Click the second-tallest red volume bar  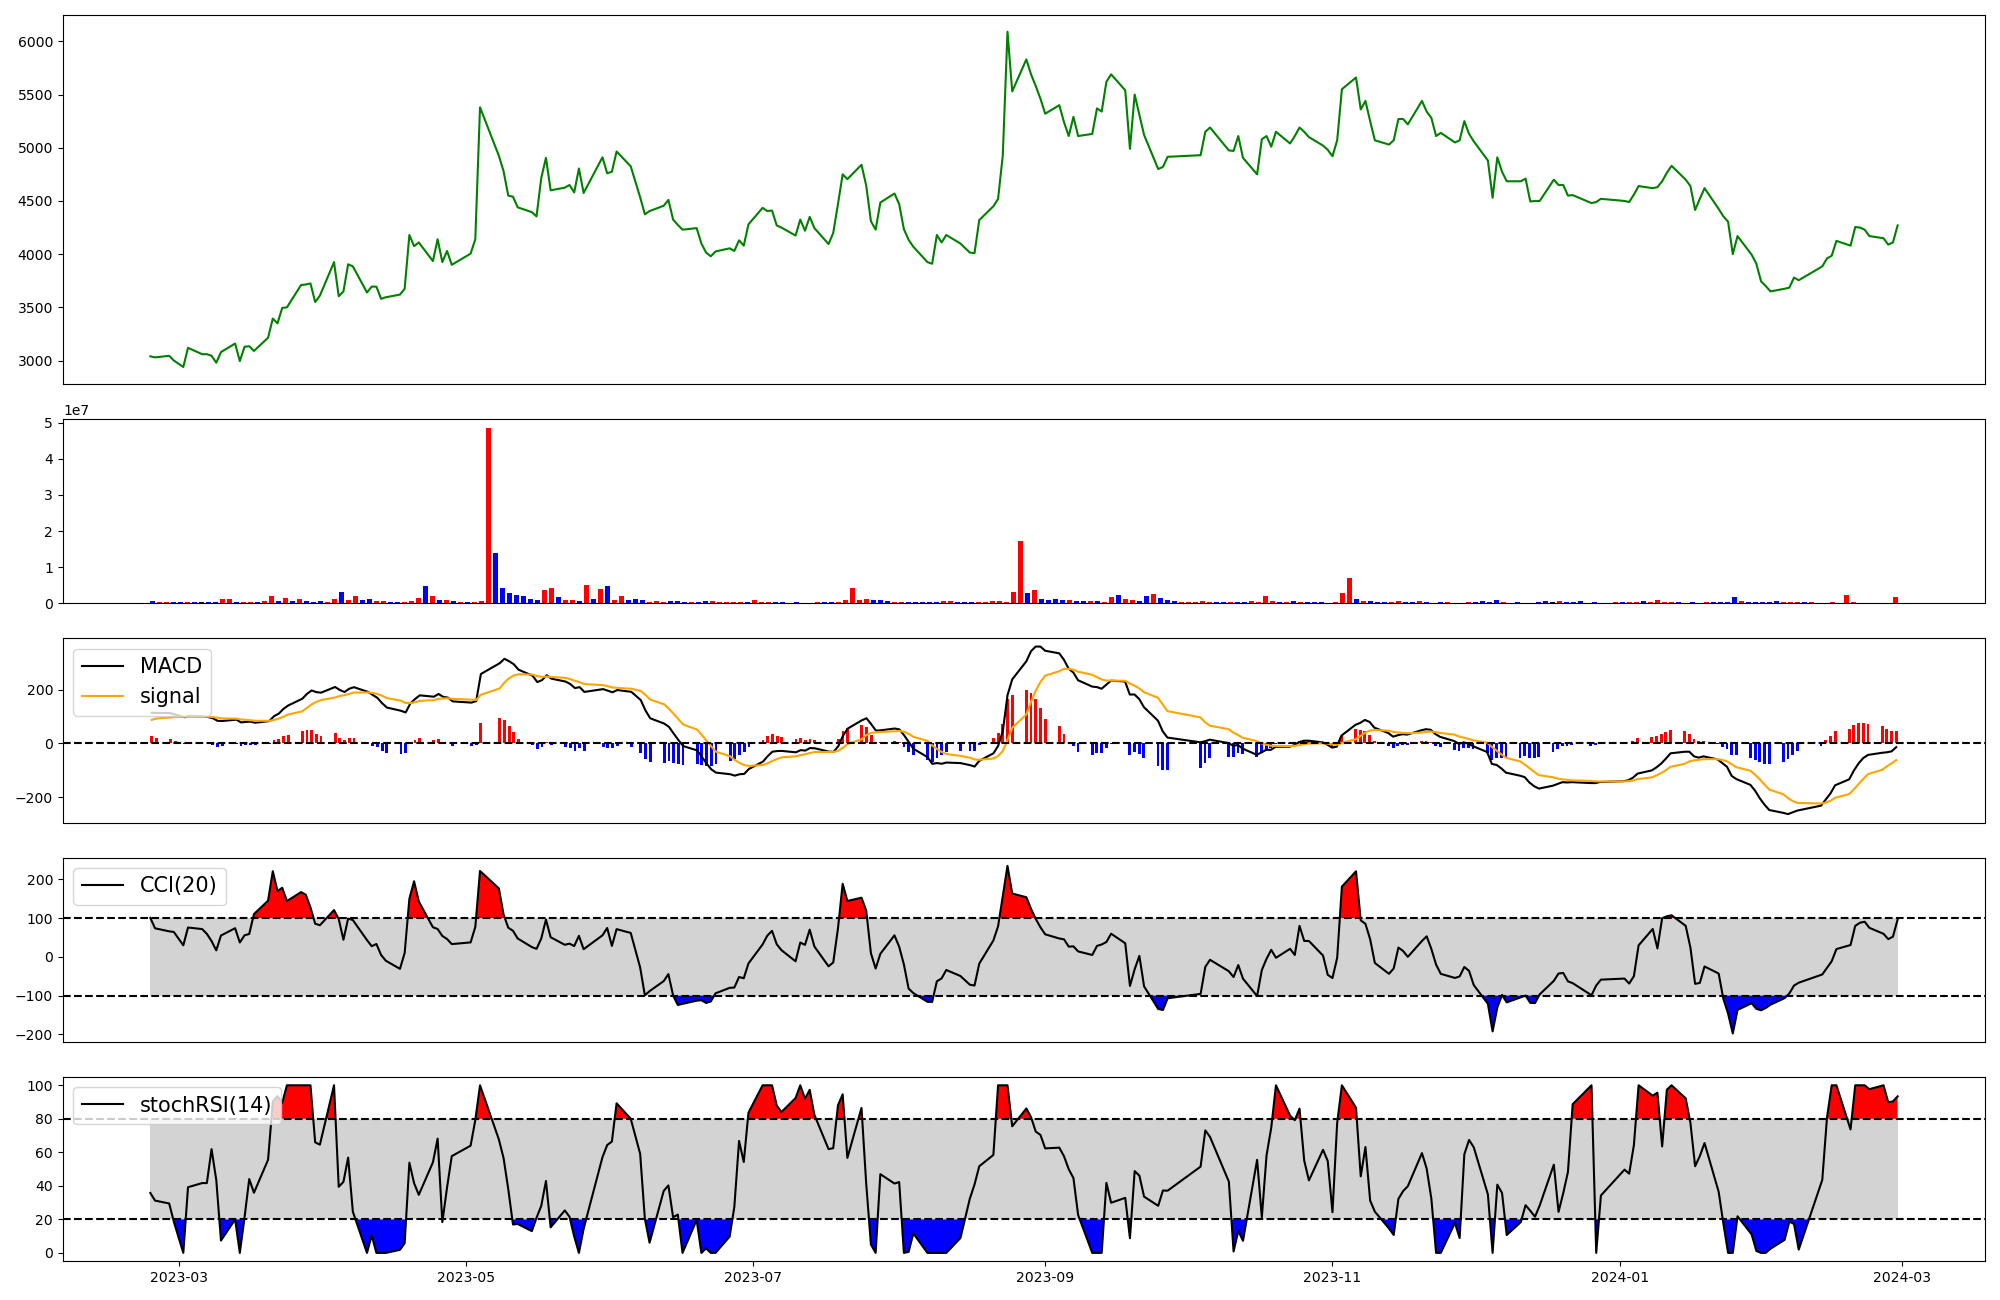click(x=1020, y=572)
